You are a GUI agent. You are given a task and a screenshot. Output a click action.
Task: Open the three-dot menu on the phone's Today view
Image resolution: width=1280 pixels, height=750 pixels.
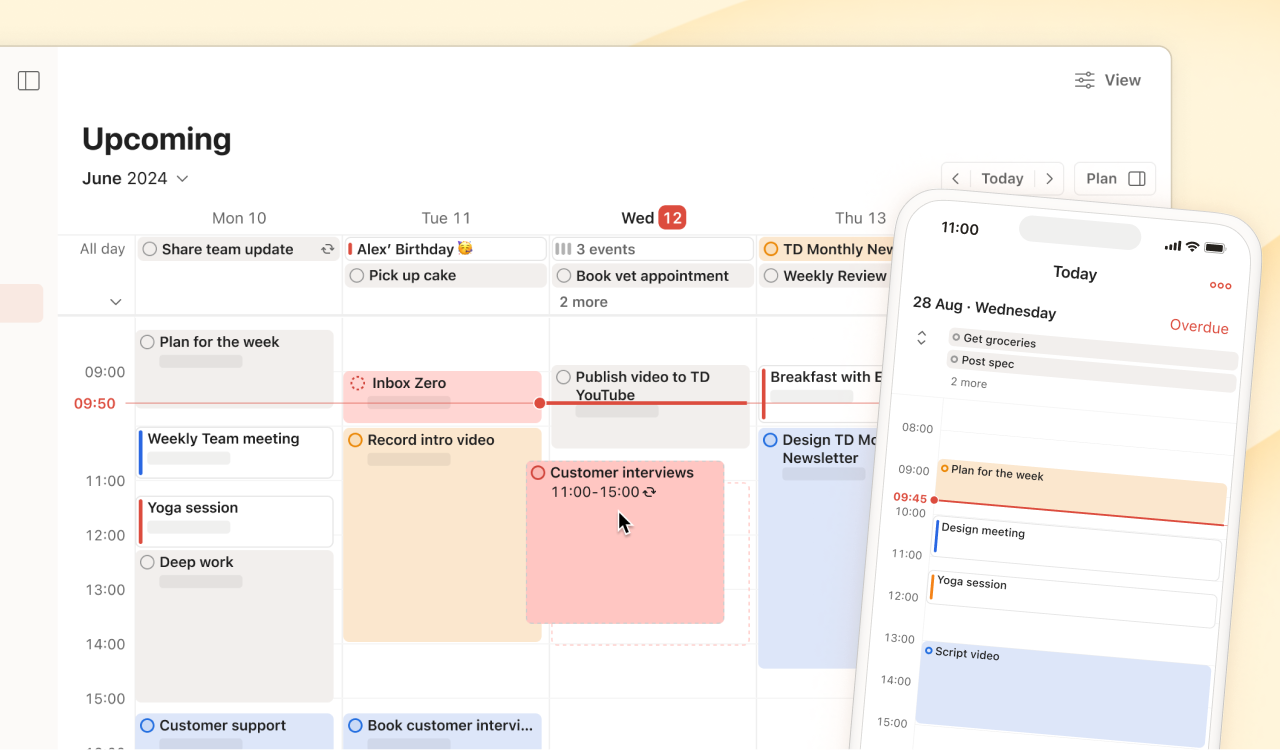click(1220, 285)
